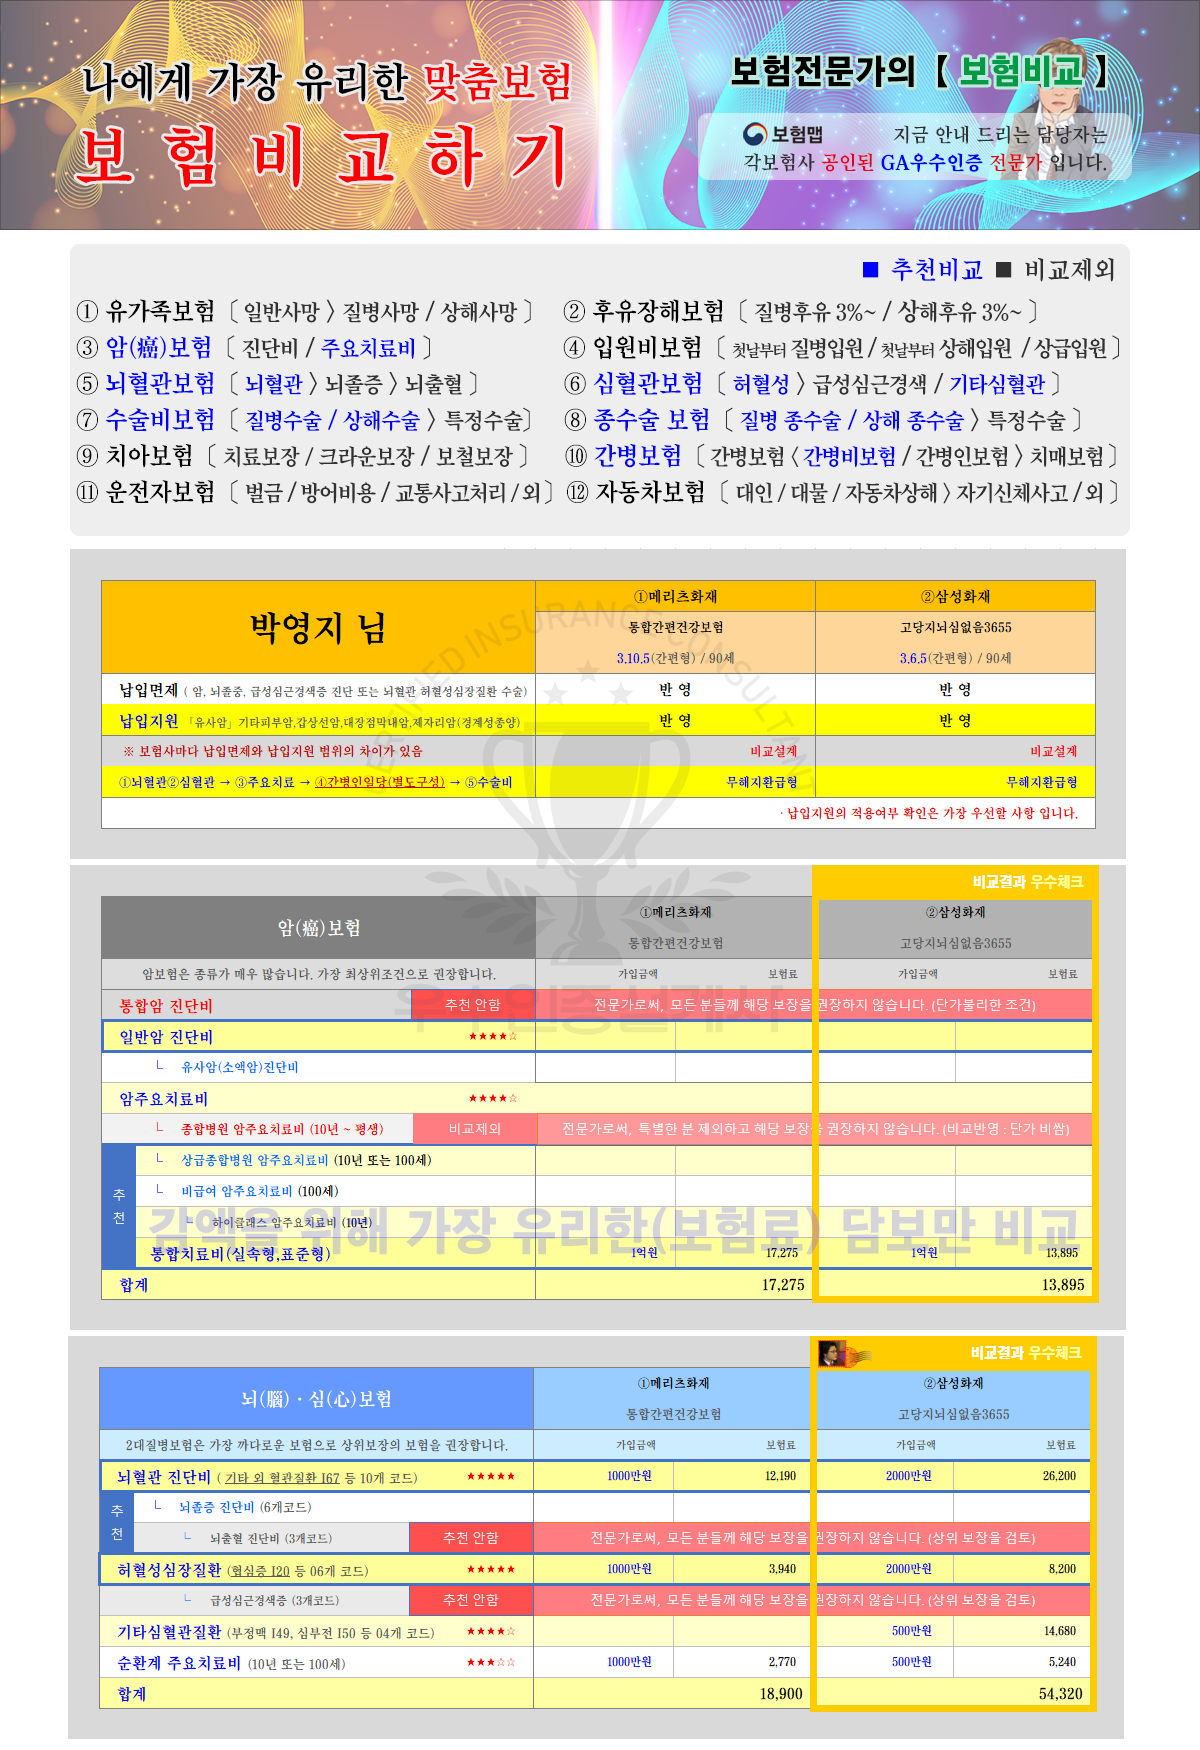
Task: Click the five-star rating in the 뇌혈관 진단비 row
Action: coord(491,1476)
